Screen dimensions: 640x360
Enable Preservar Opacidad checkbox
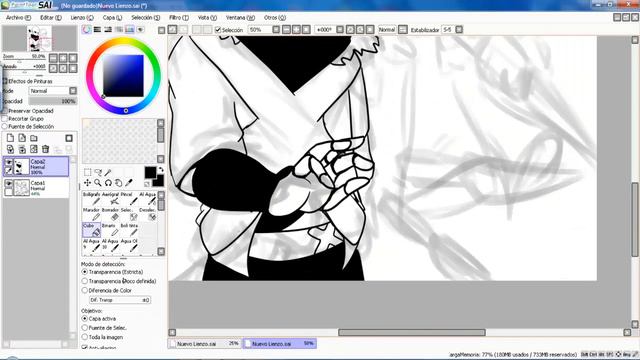4,111
